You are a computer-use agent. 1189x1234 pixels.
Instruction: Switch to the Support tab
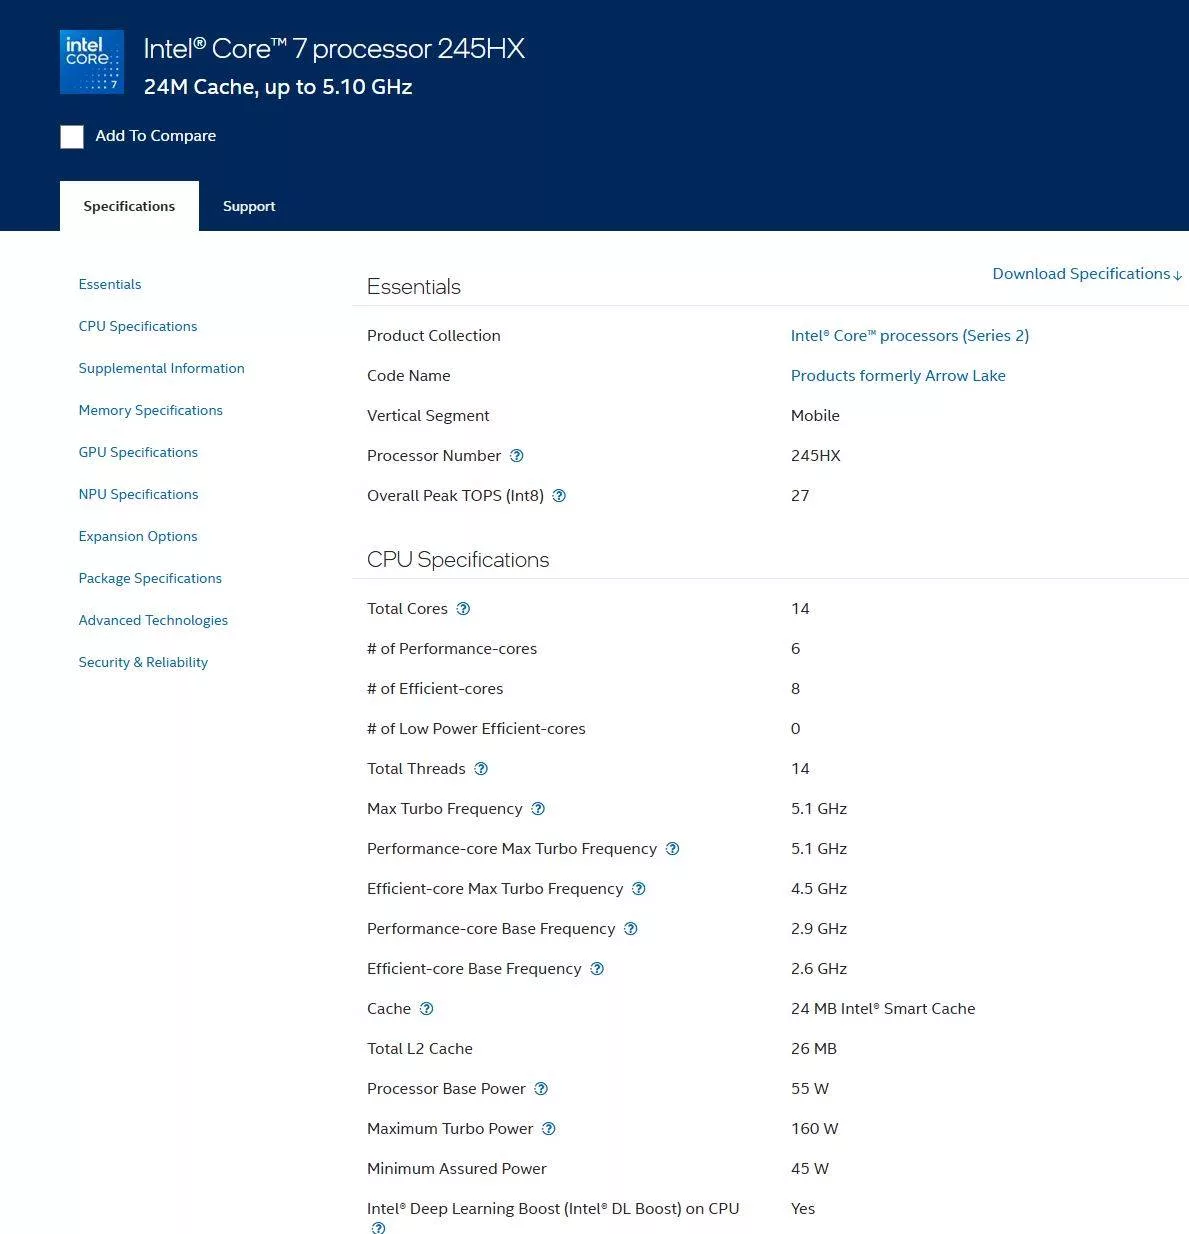click(249, 206)
